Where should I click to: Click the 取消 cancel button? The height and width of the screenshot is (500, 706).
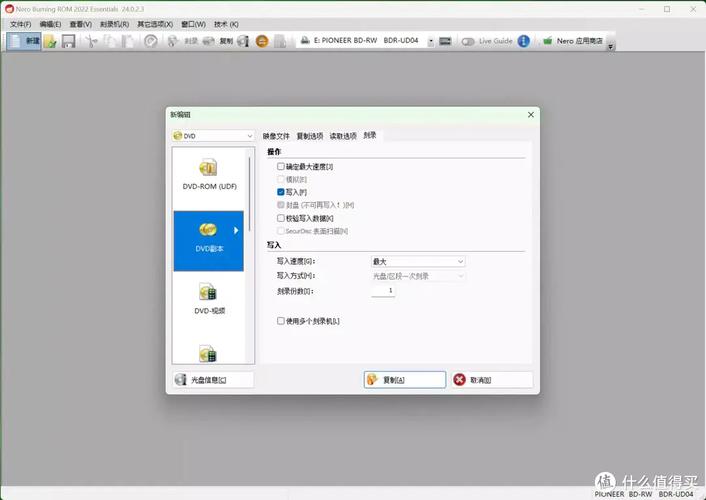tap(492, 380)
